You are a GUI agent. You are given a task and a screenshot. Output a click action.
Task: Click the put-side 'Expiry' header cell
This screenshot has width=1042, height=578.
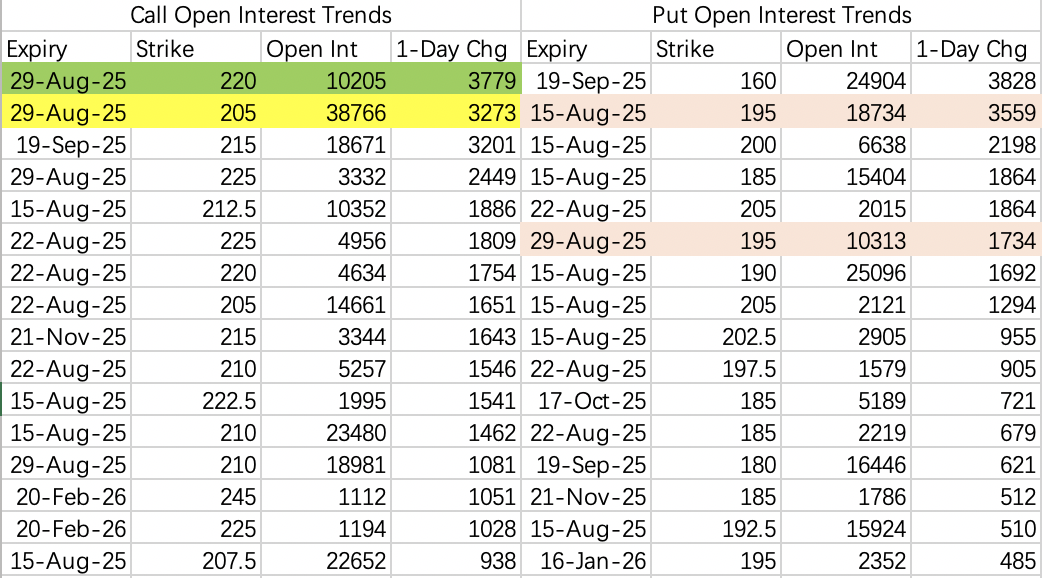(586, 49)
